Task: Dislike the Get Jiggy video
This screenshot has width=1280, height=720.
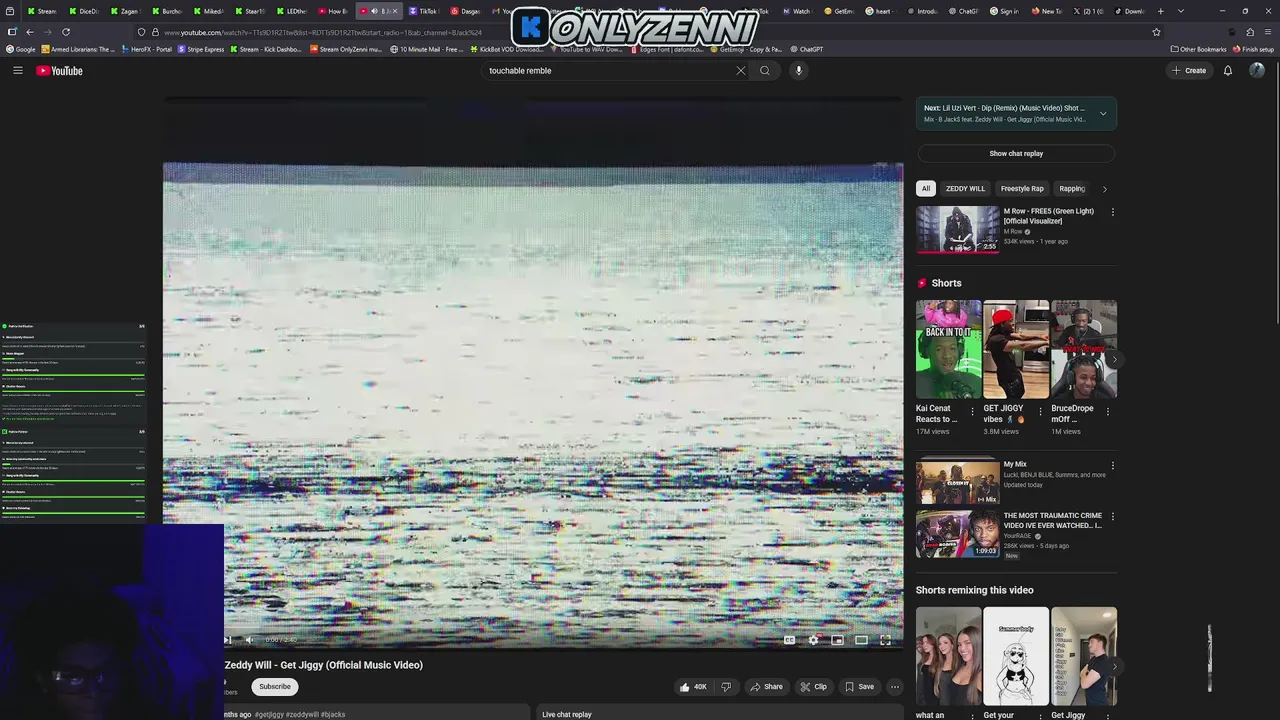Action: [x=726, y=687]
